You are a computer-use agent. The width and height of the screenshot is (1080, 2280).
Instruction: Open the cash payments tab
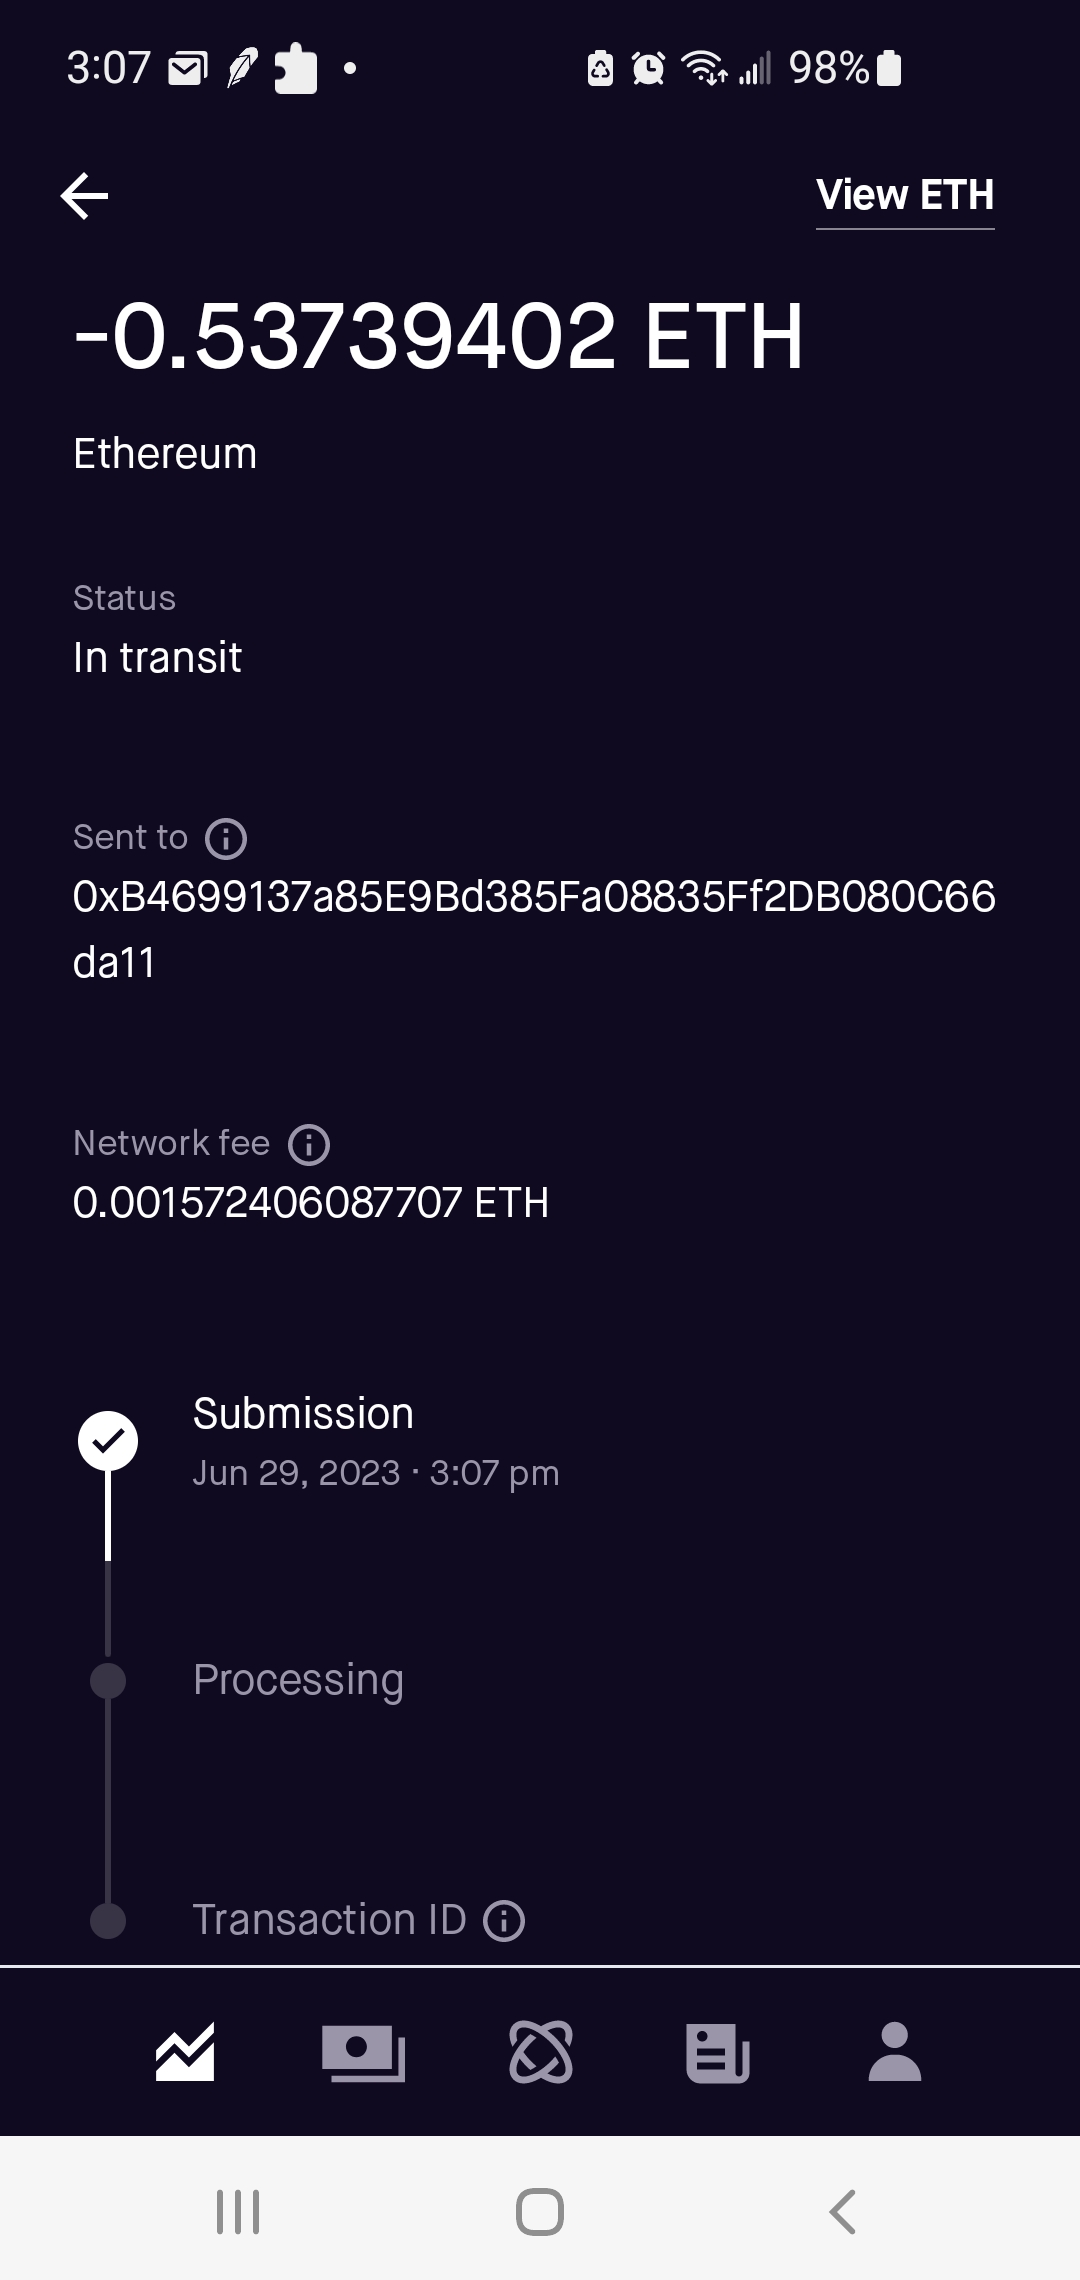coord(363,2052)
